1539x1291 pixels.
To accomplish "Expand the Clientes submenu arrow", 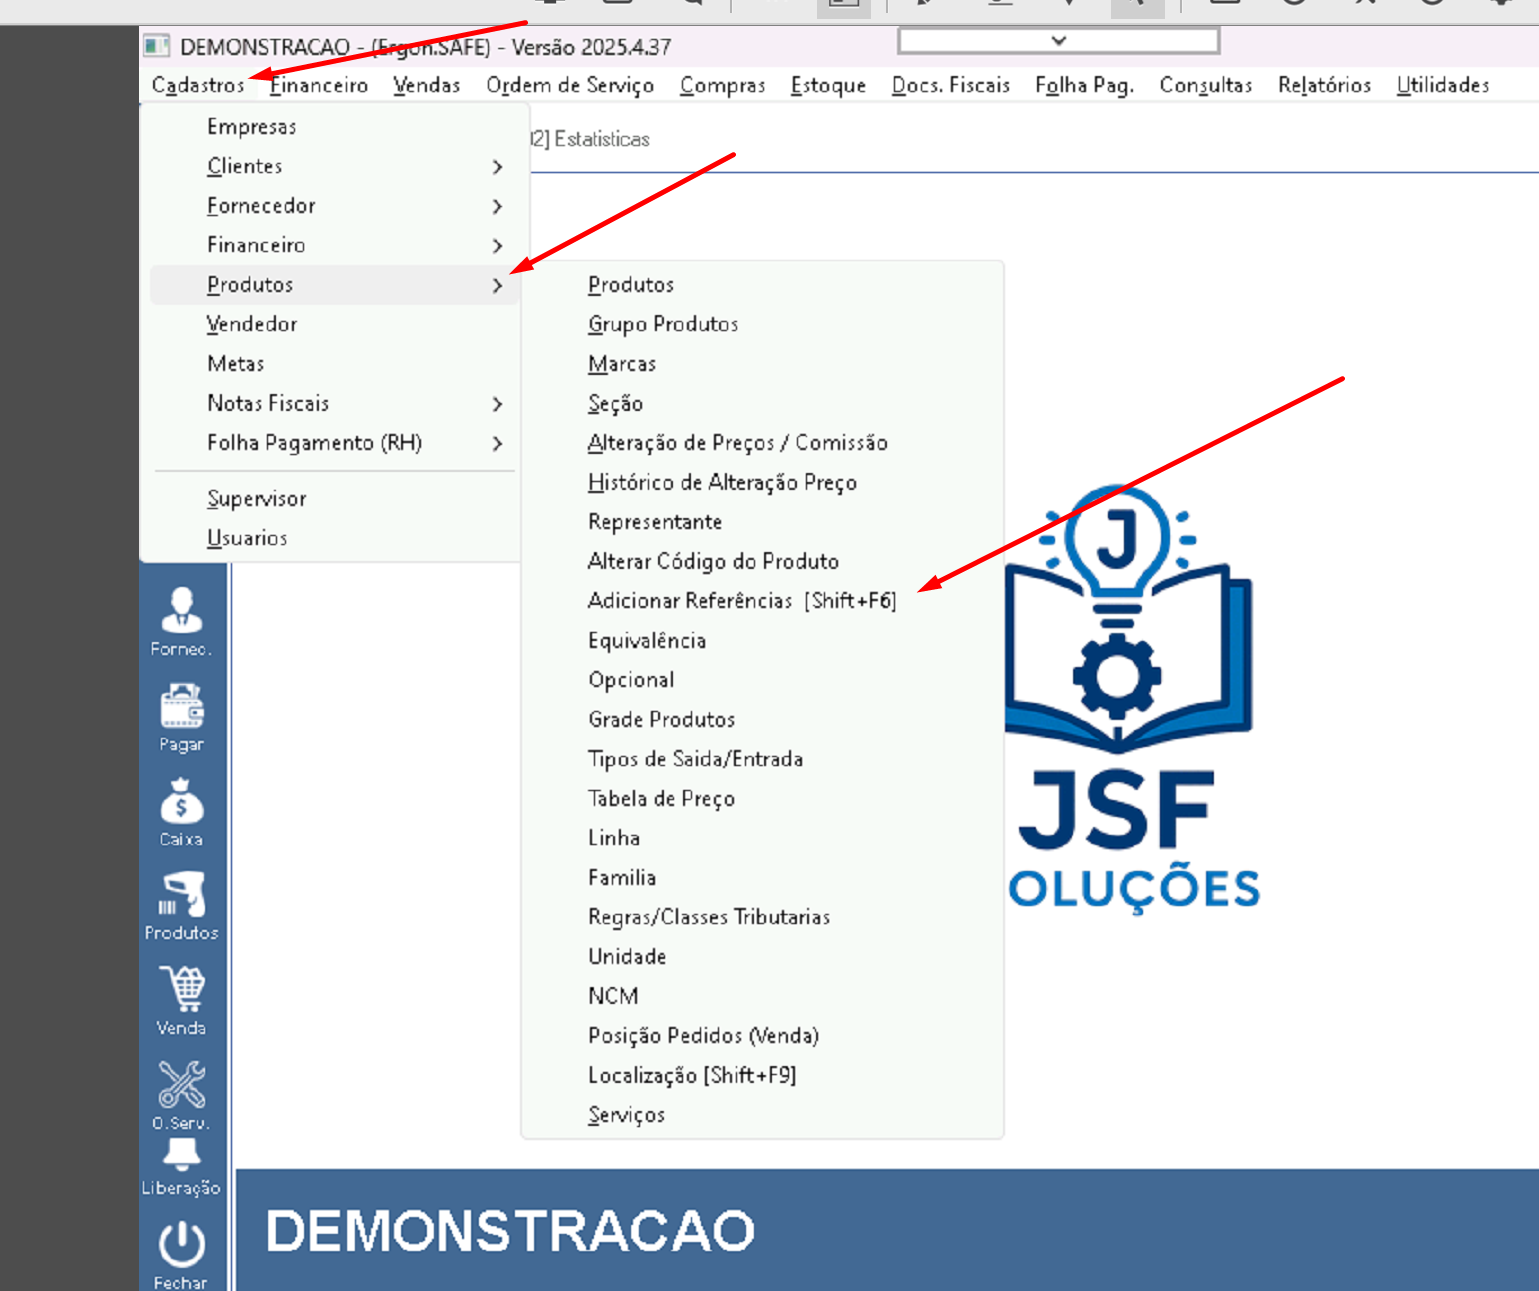I will (x=497, y=166).
